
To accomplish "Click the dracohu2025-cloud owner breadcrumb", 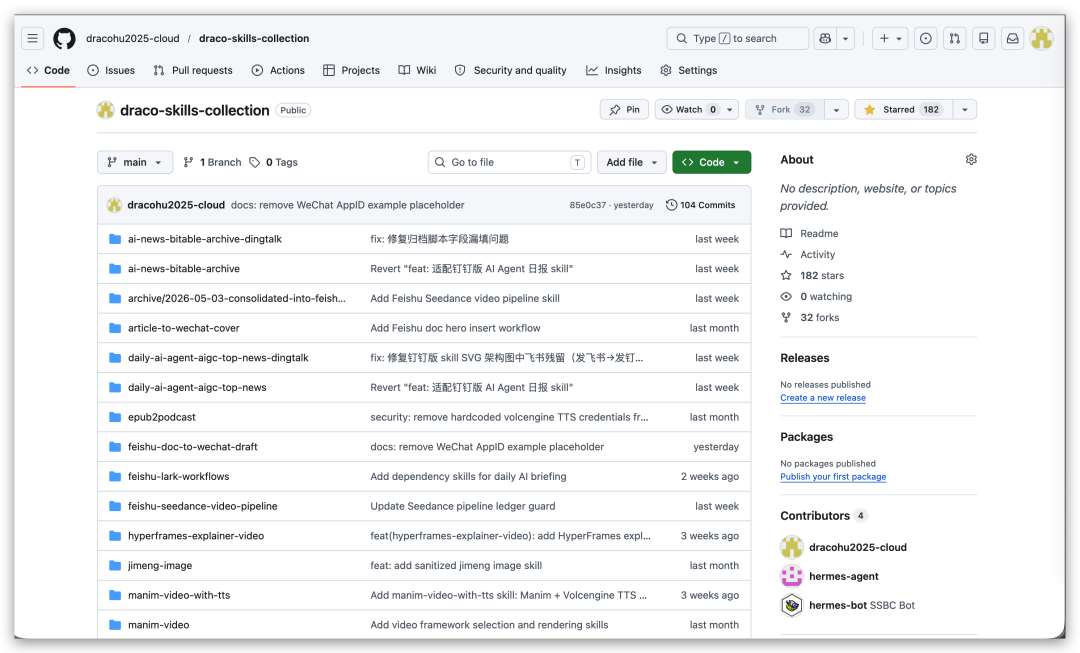I will pos(133,39).
